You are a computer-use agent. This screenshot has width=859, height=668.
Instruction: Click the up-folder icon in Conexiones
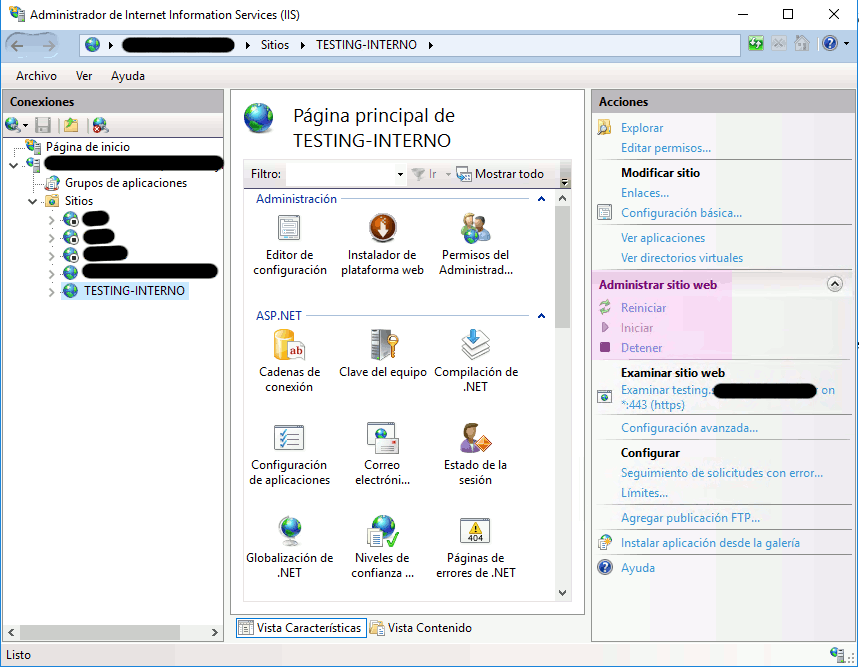pyautogui.click(x=71, y=125)
